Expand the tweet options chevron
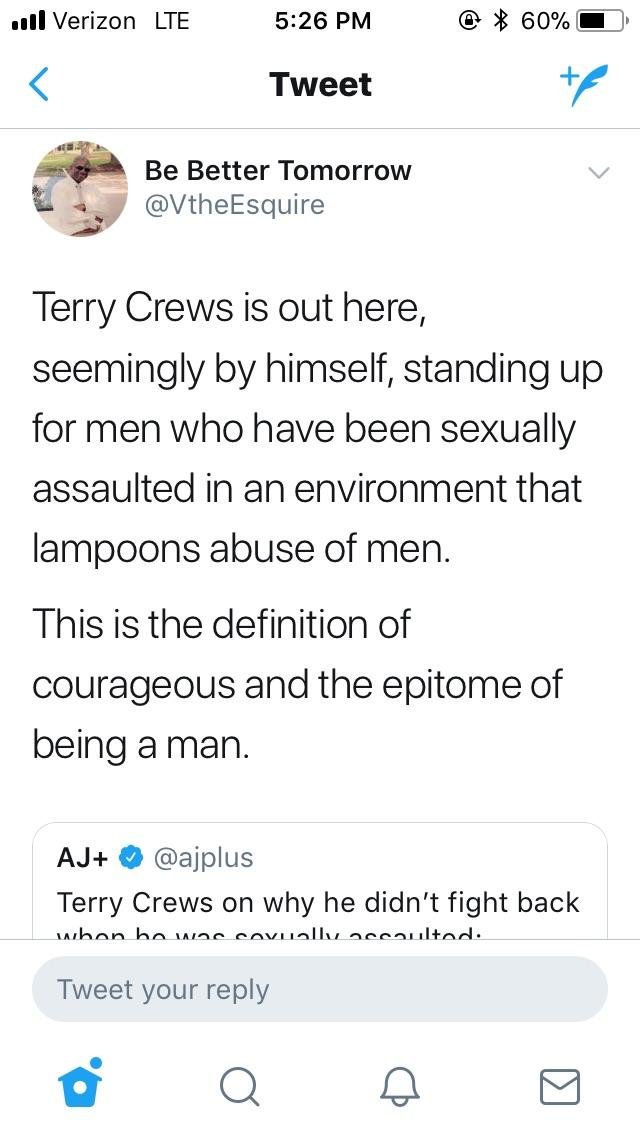This screenshot has height=1136, width=640. click(x=597, y=173)
